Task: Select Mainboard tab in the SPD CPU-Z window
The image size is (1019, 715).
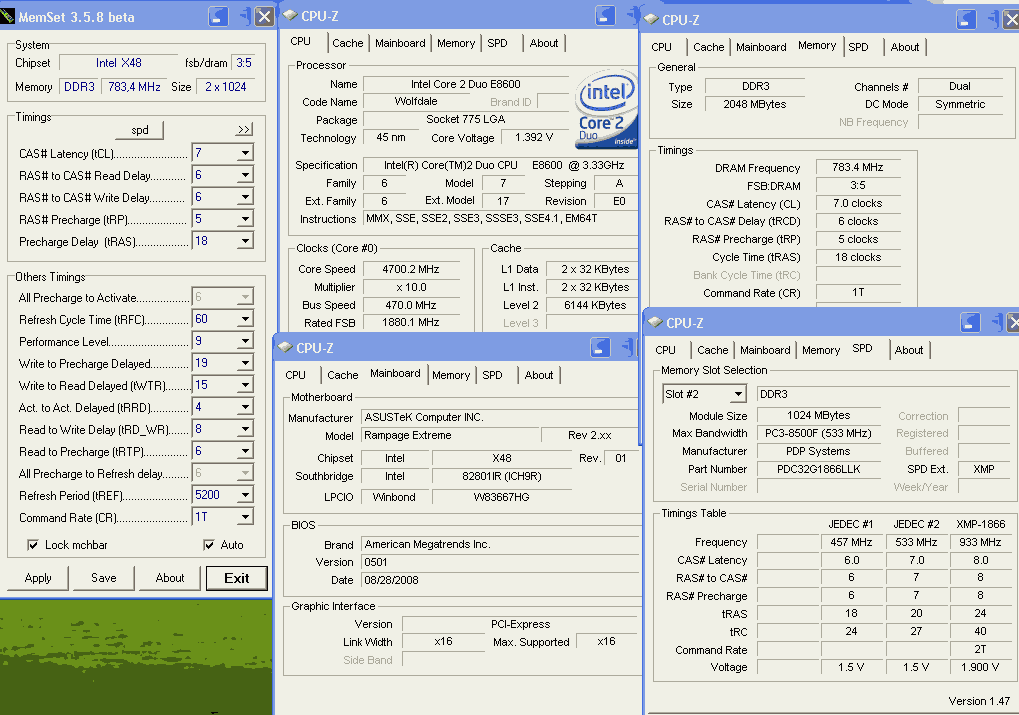Action: point(765,350)
